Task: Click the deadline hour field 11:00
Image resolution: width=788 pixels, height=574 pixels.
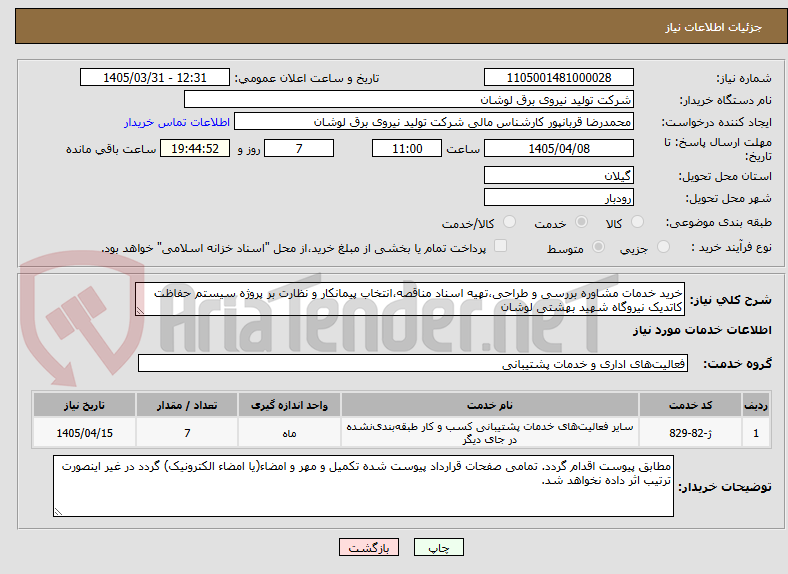Action: pos(407,148)
